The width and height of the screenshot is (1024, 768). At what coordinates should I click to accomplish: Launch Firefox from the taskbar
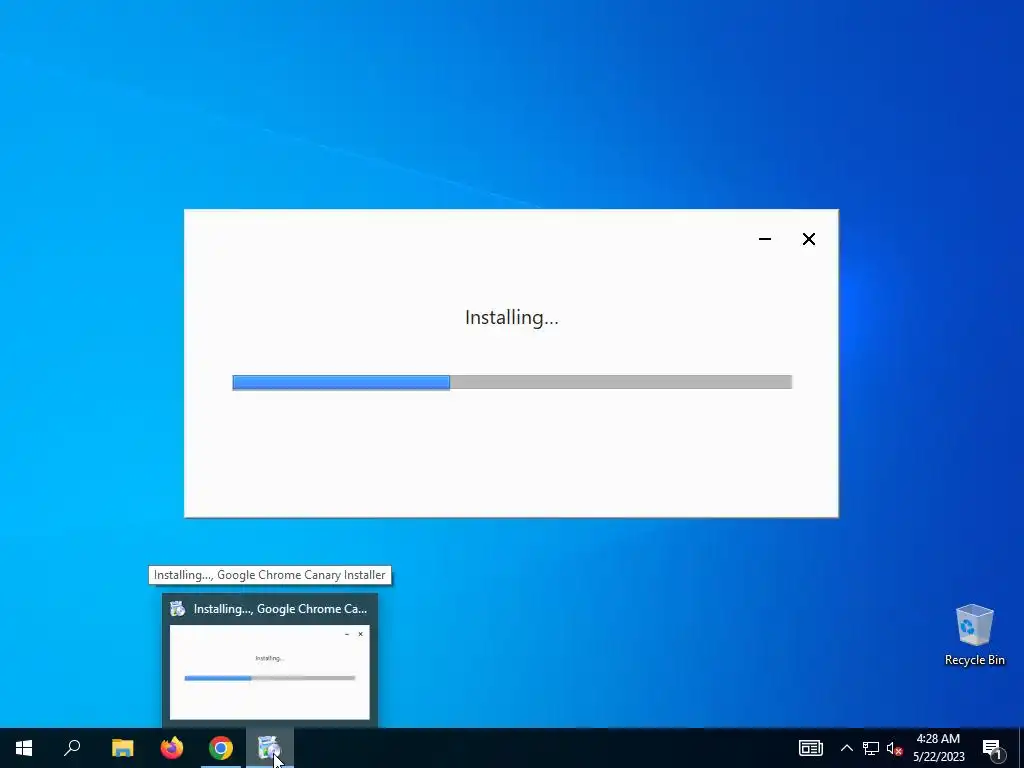[x=172, y=748]
